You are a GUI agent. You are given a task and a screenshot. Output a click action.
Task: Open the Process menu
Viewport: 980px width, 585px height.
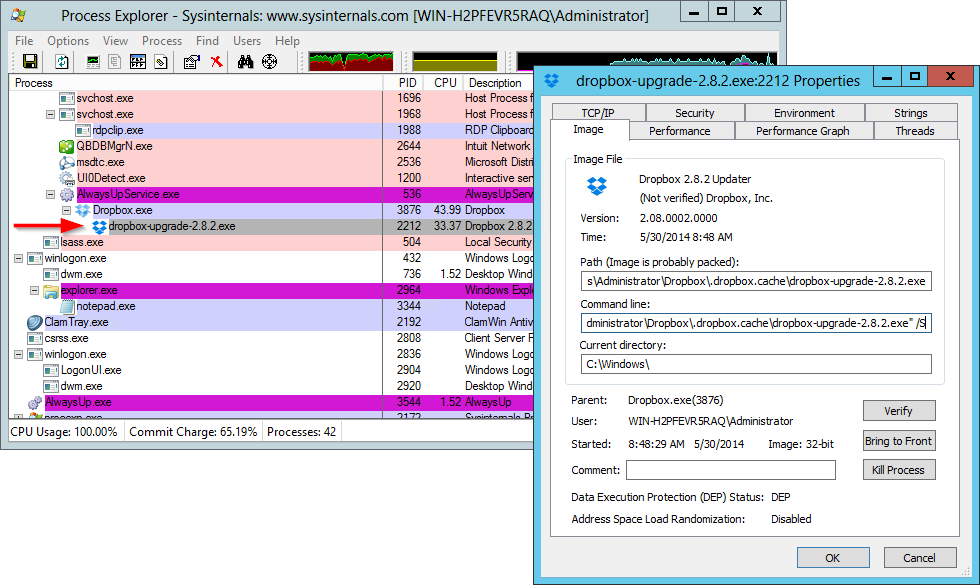(x=162, y=41)
